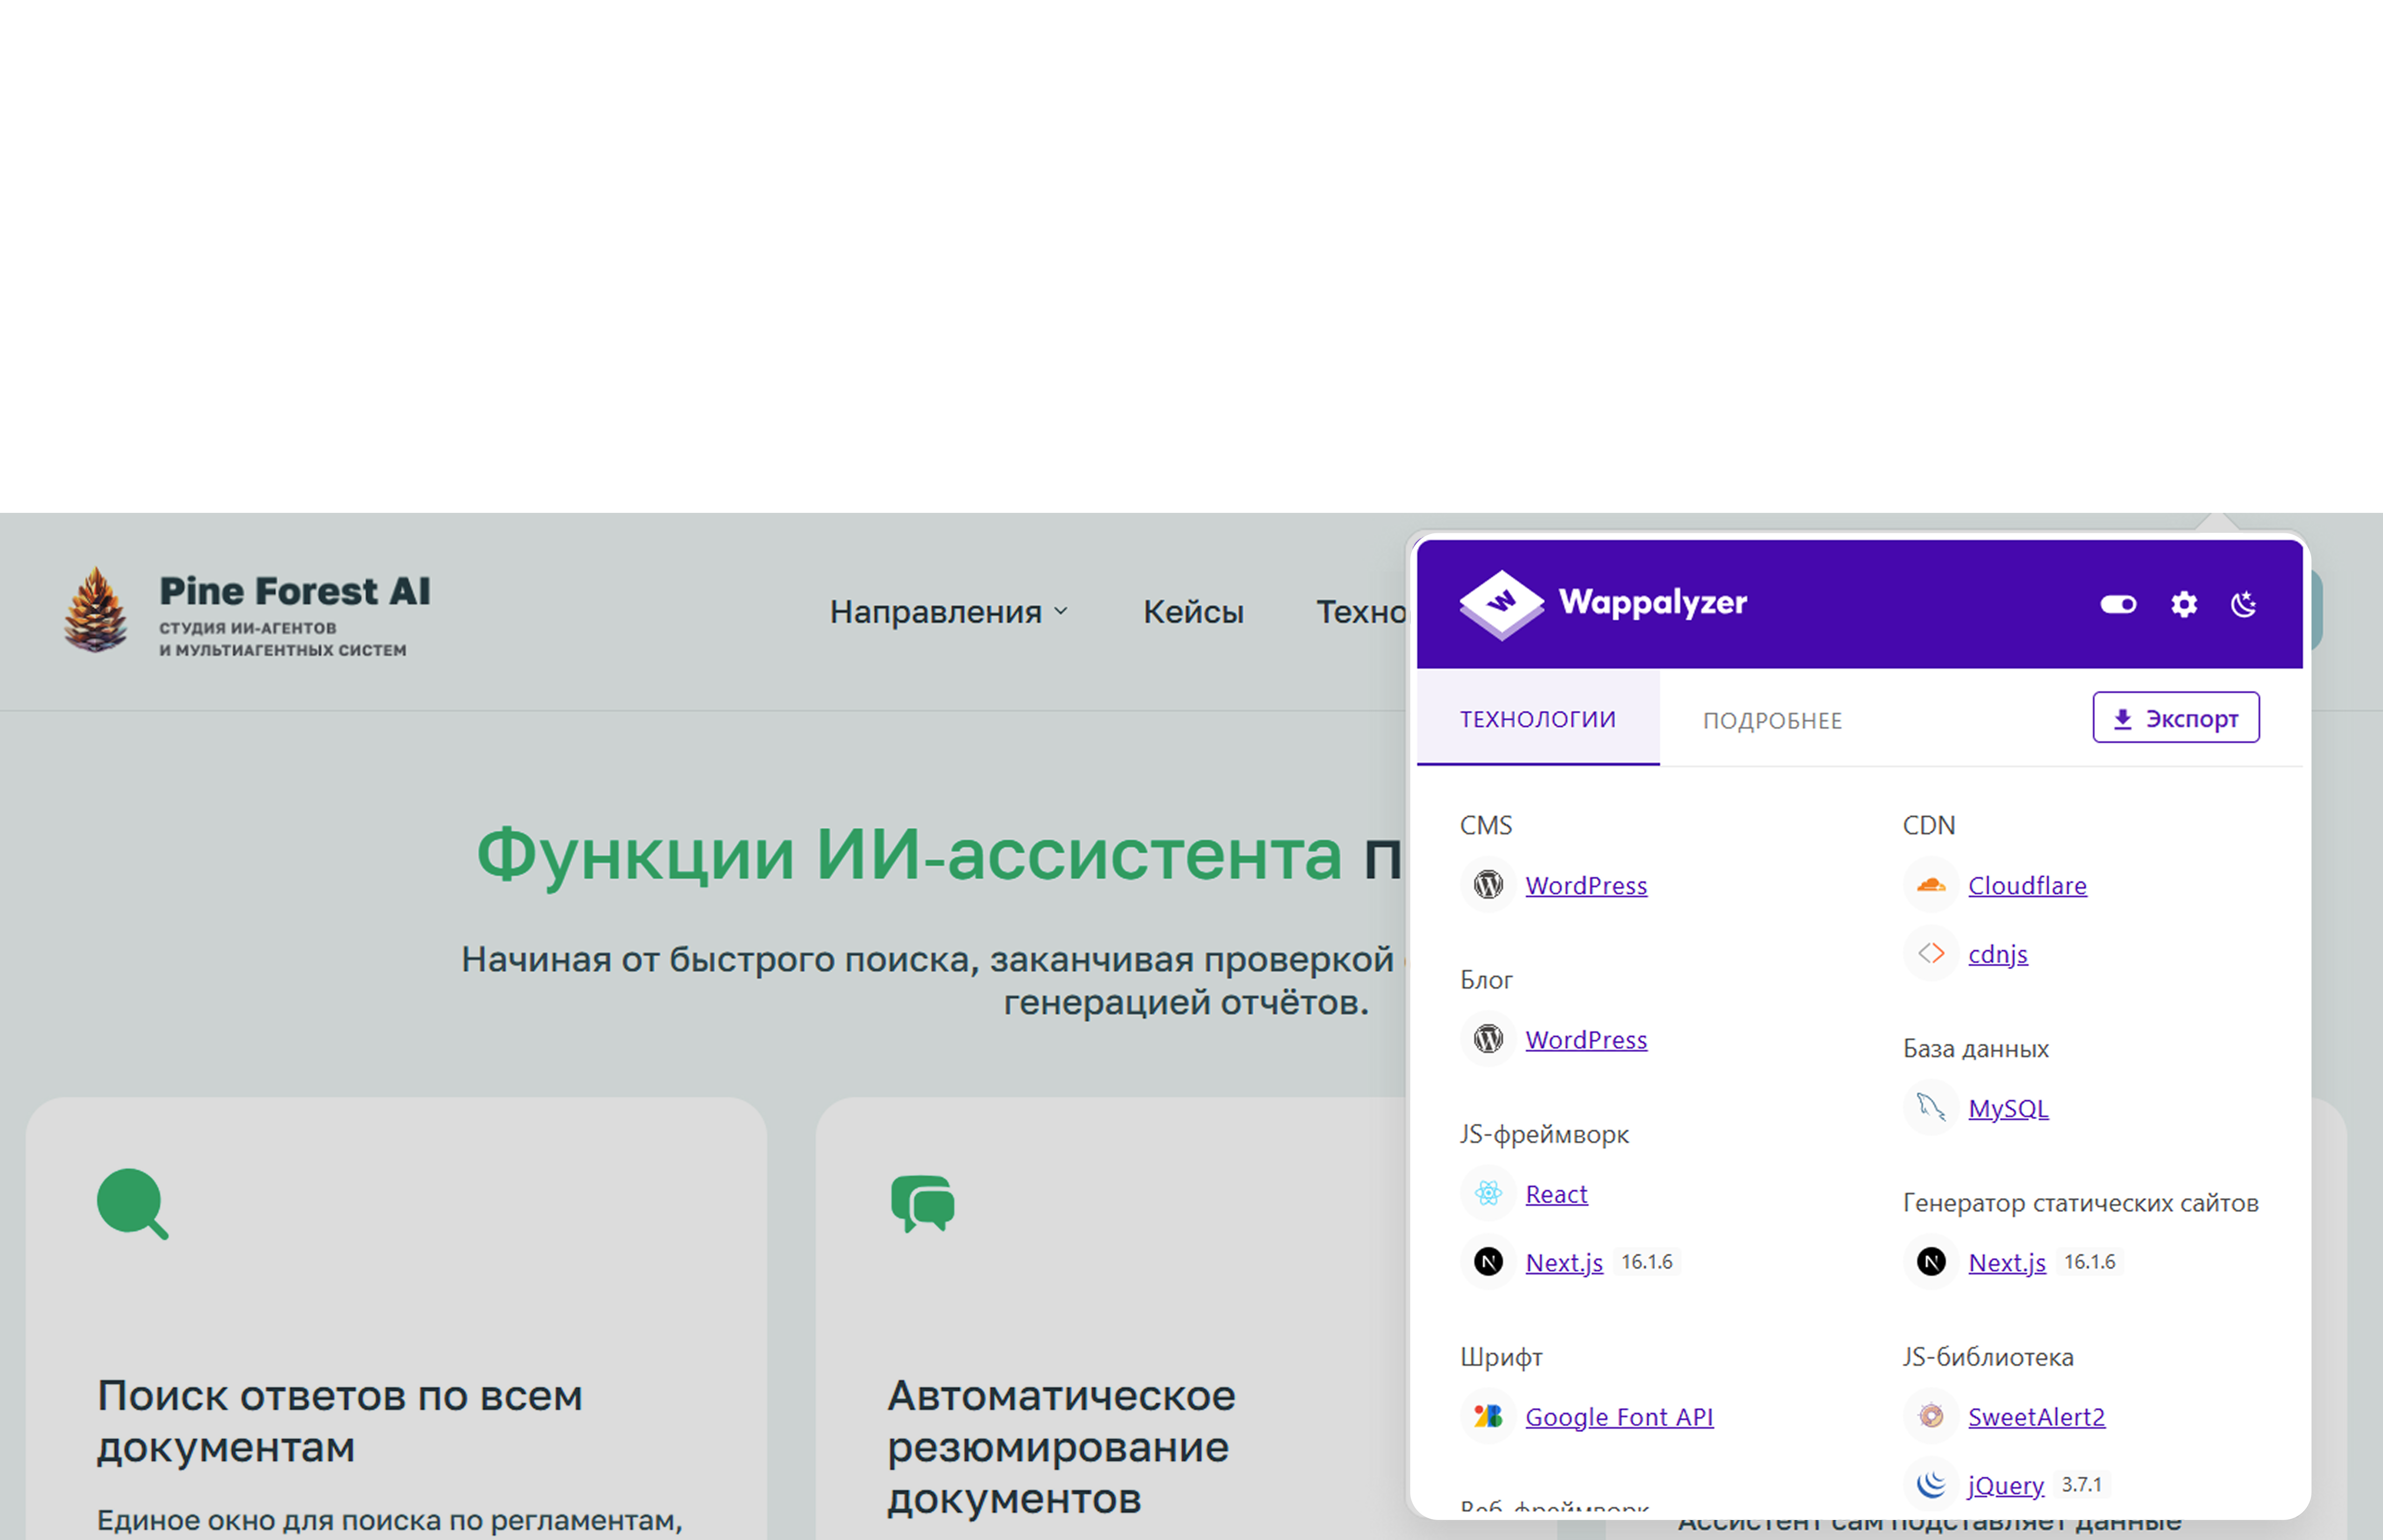This screenshot has width=2383, height=1540.
Task: Click the Шрифт category heading
Action: 1501,1357
